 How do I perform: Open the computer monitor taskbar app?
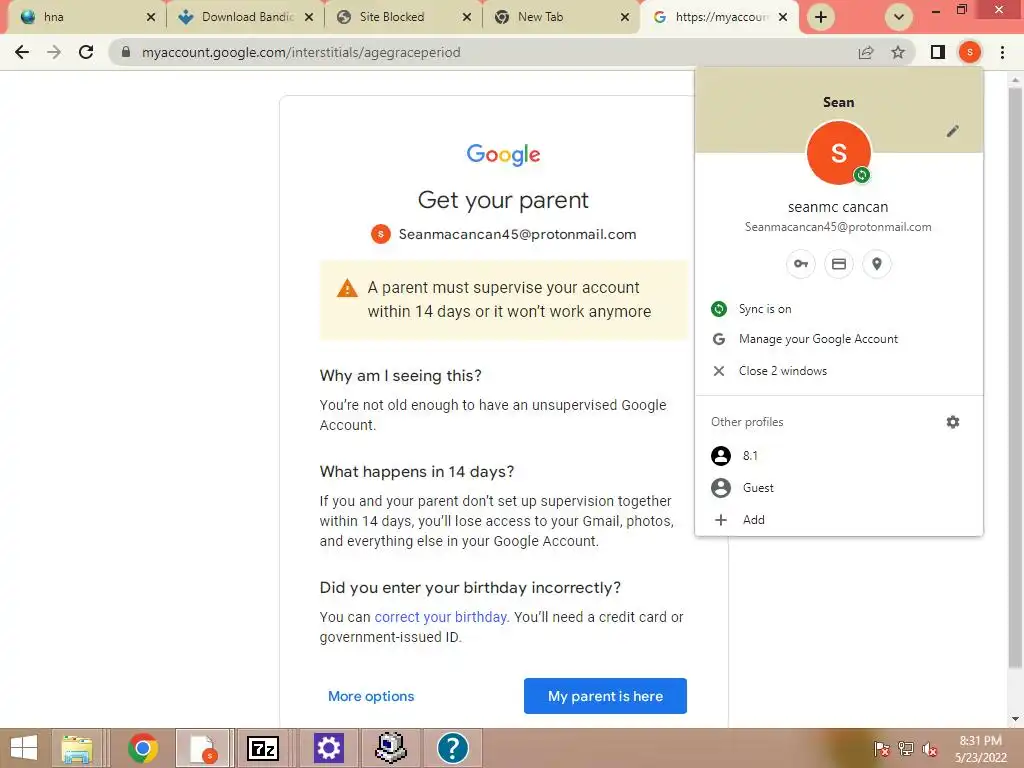391,748
